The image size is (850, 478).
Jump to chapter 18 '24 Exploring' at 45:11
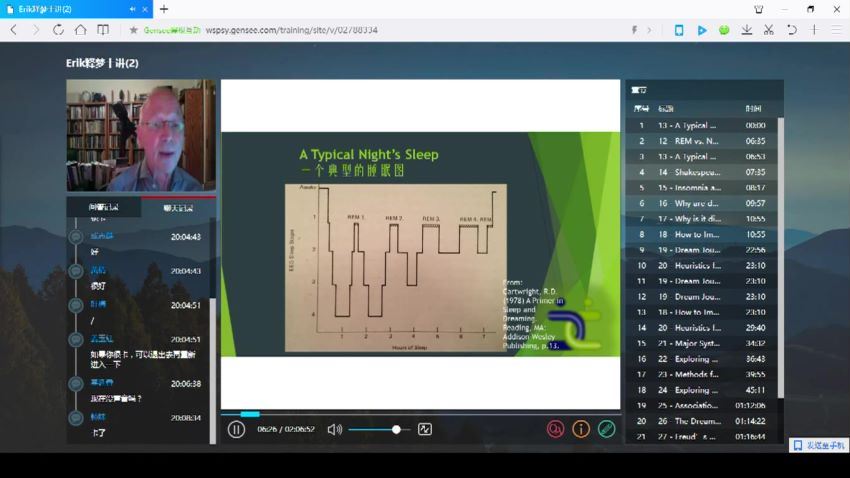tap(701, 390)
